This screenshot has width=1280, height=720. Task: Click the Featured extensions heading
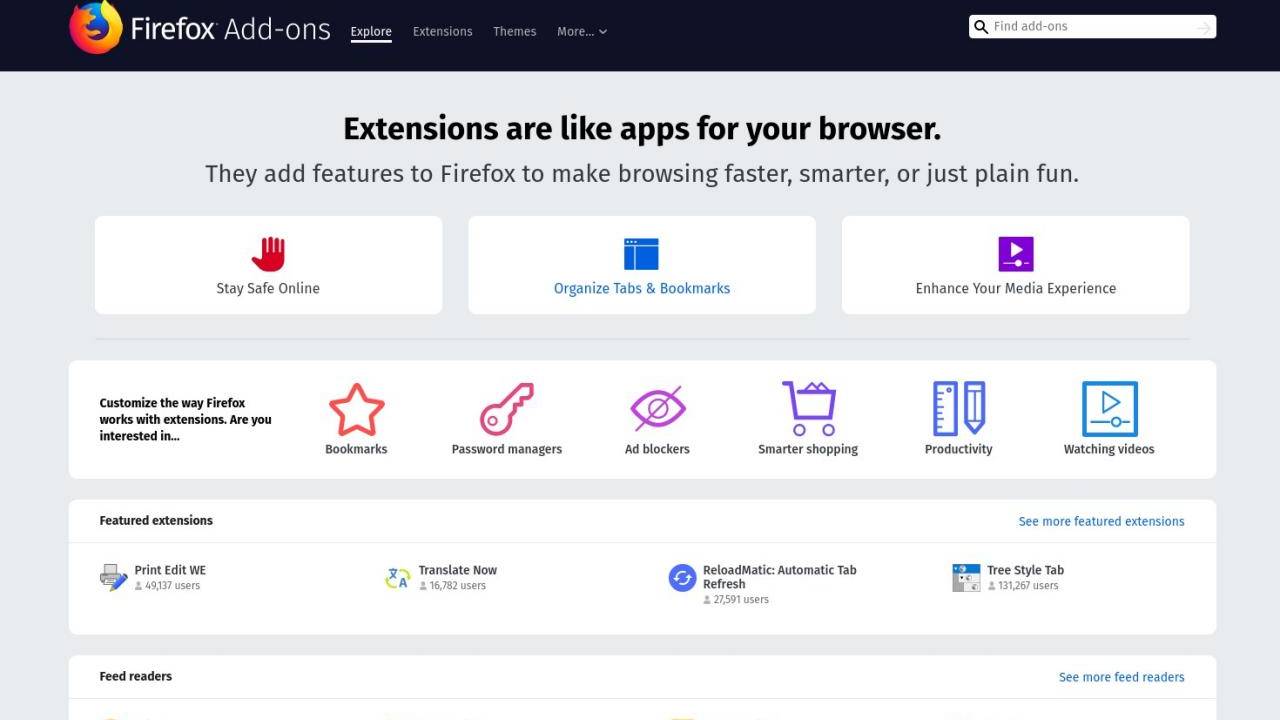click(x=156, y=520)
